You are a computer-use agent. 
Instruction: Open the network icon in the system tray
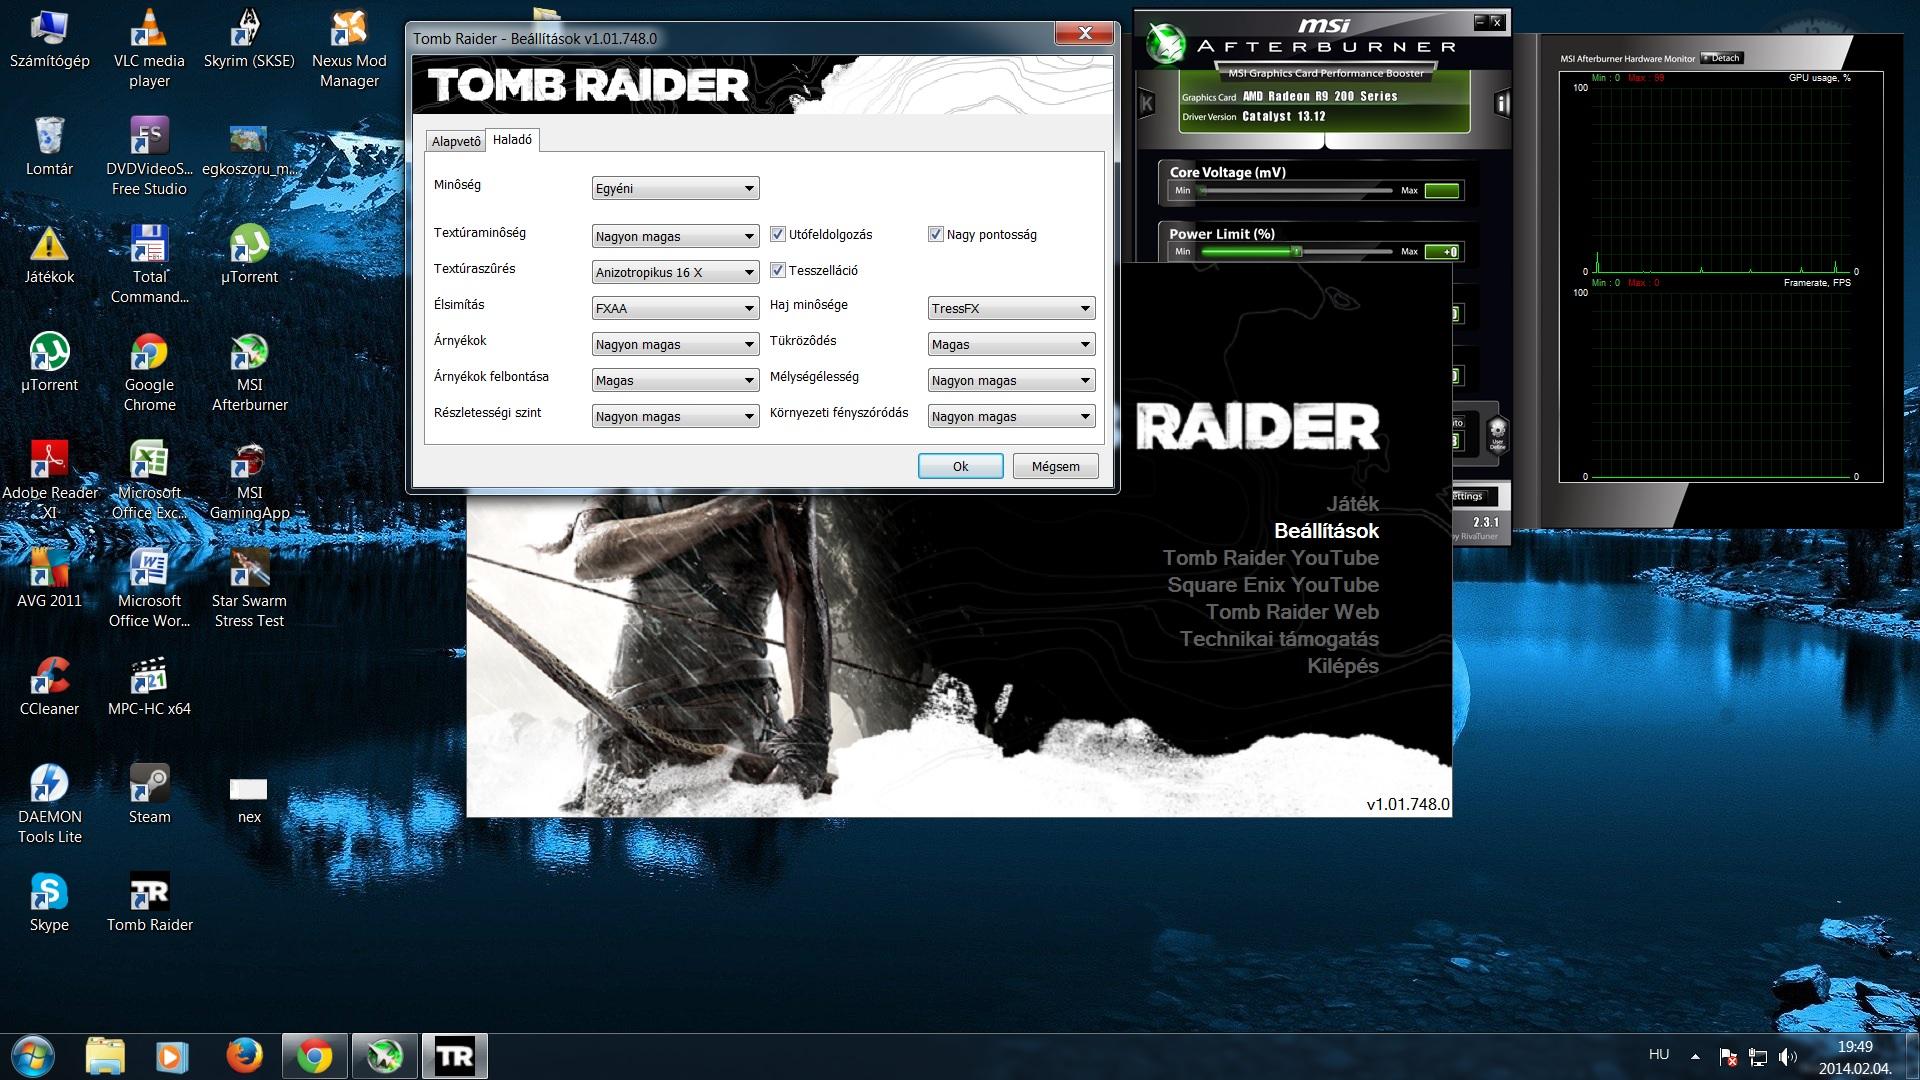point(1758,1056)
